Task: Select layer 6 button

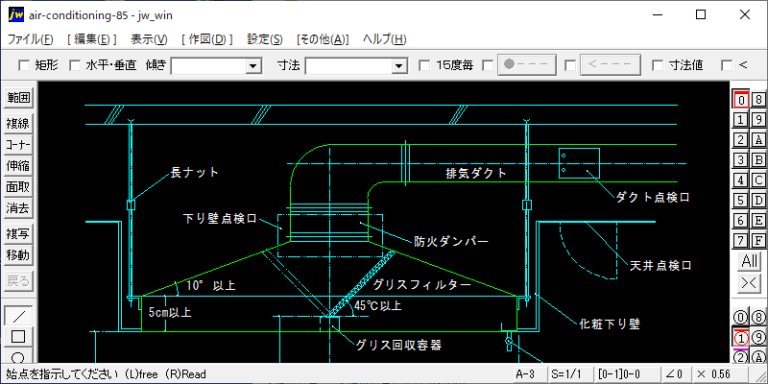Action: (x=741, y=220)
